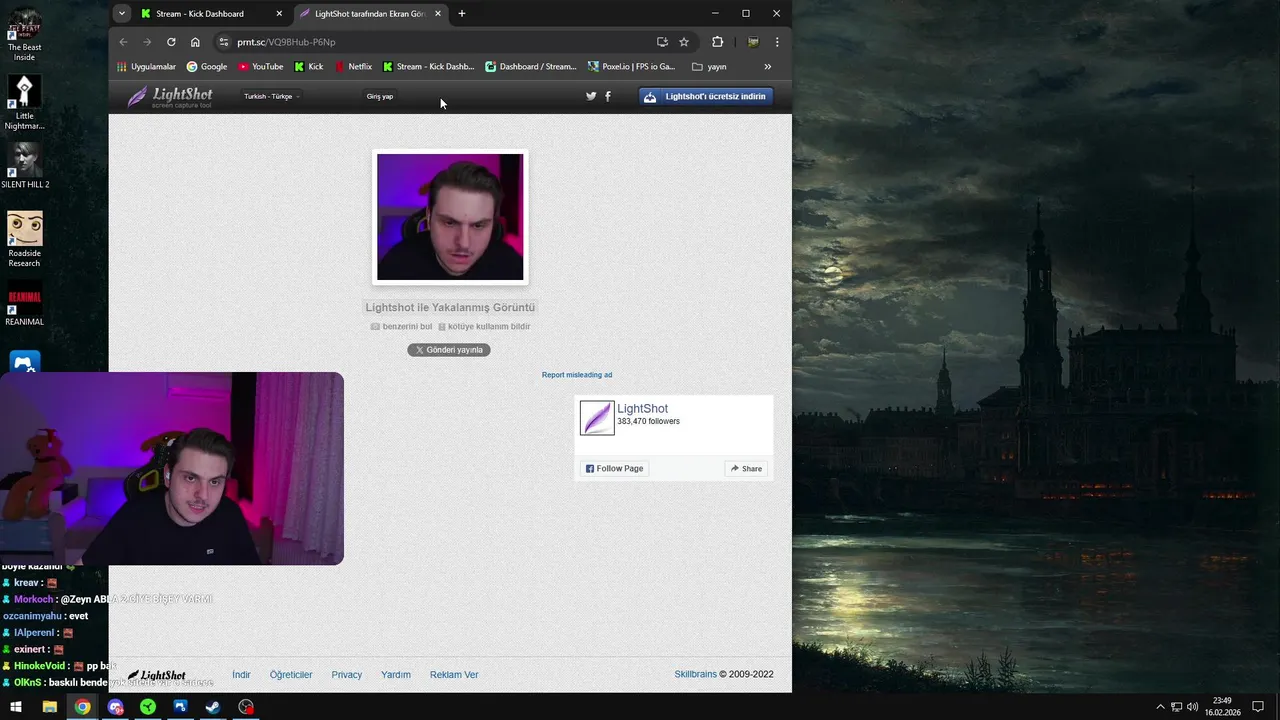The height and width of the screenshot is (720, 1280).
Task: Open the Razer Cortex taskbar icon
Action: 148,707
